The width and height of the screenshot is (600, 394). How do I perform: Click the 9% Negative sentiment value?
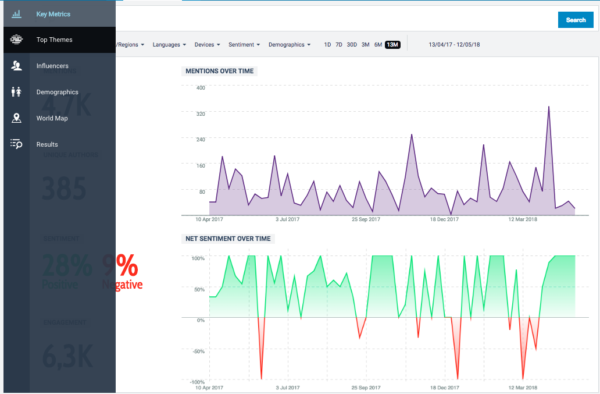pos(122,271)
